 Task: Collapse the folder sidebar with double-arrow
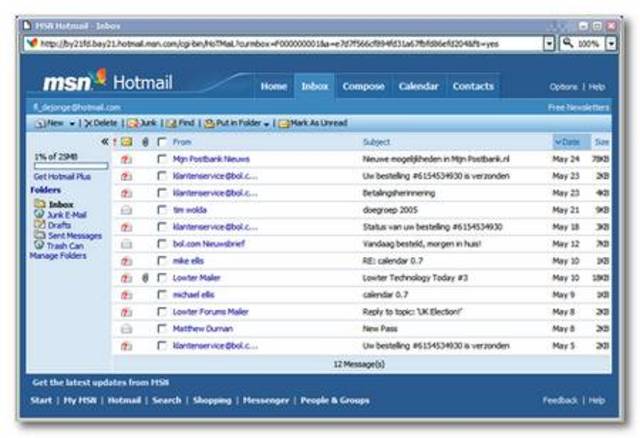pos(104,142)
